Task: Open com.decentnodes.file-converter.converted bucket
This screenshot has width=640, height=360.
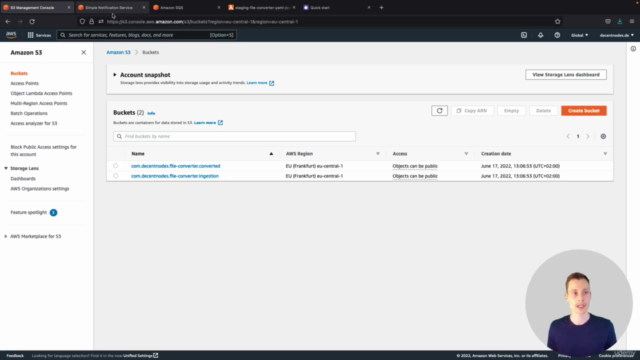Action: 176,166
